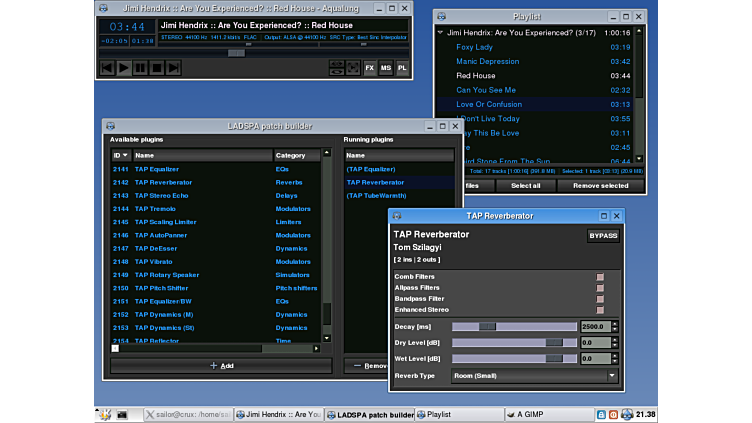752x423 pixels.
Task: Skip to the next track
Action: point(173,68)
